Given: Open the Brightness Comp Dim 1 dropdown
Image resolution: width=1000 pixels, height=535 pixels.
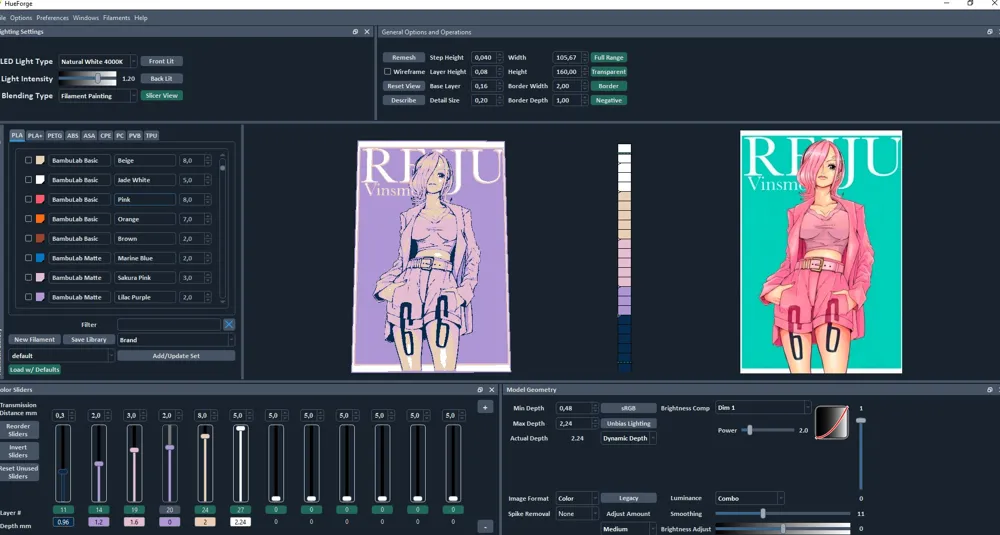Looking at the screenshot, I should pyautogui.click(x=763, y=407).
